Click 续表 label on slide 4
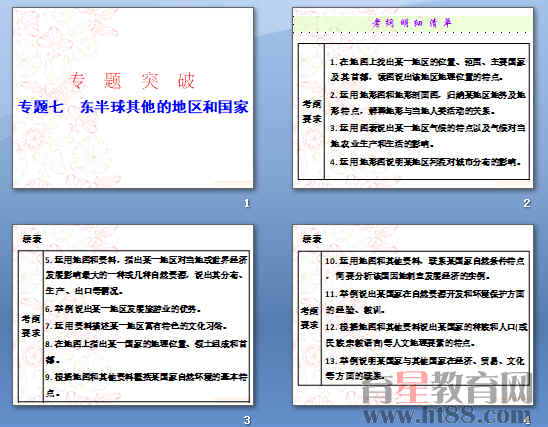548x427 pixels. 312,239
